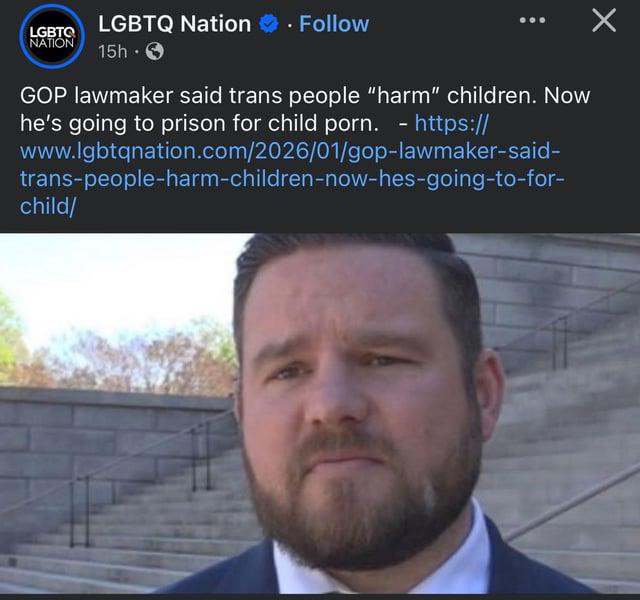Click the www.lgbtqnation.com/2026/01 URL line
Image resolution: width=640 pixels, height=600 pixels.
(290, 151)
